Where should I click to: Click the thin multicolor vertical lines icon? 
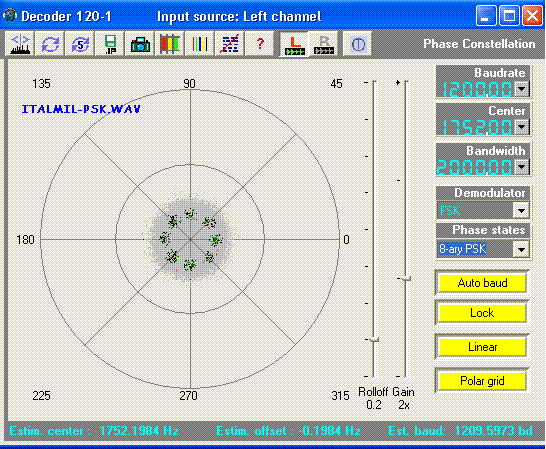click(x=200, y=44)
